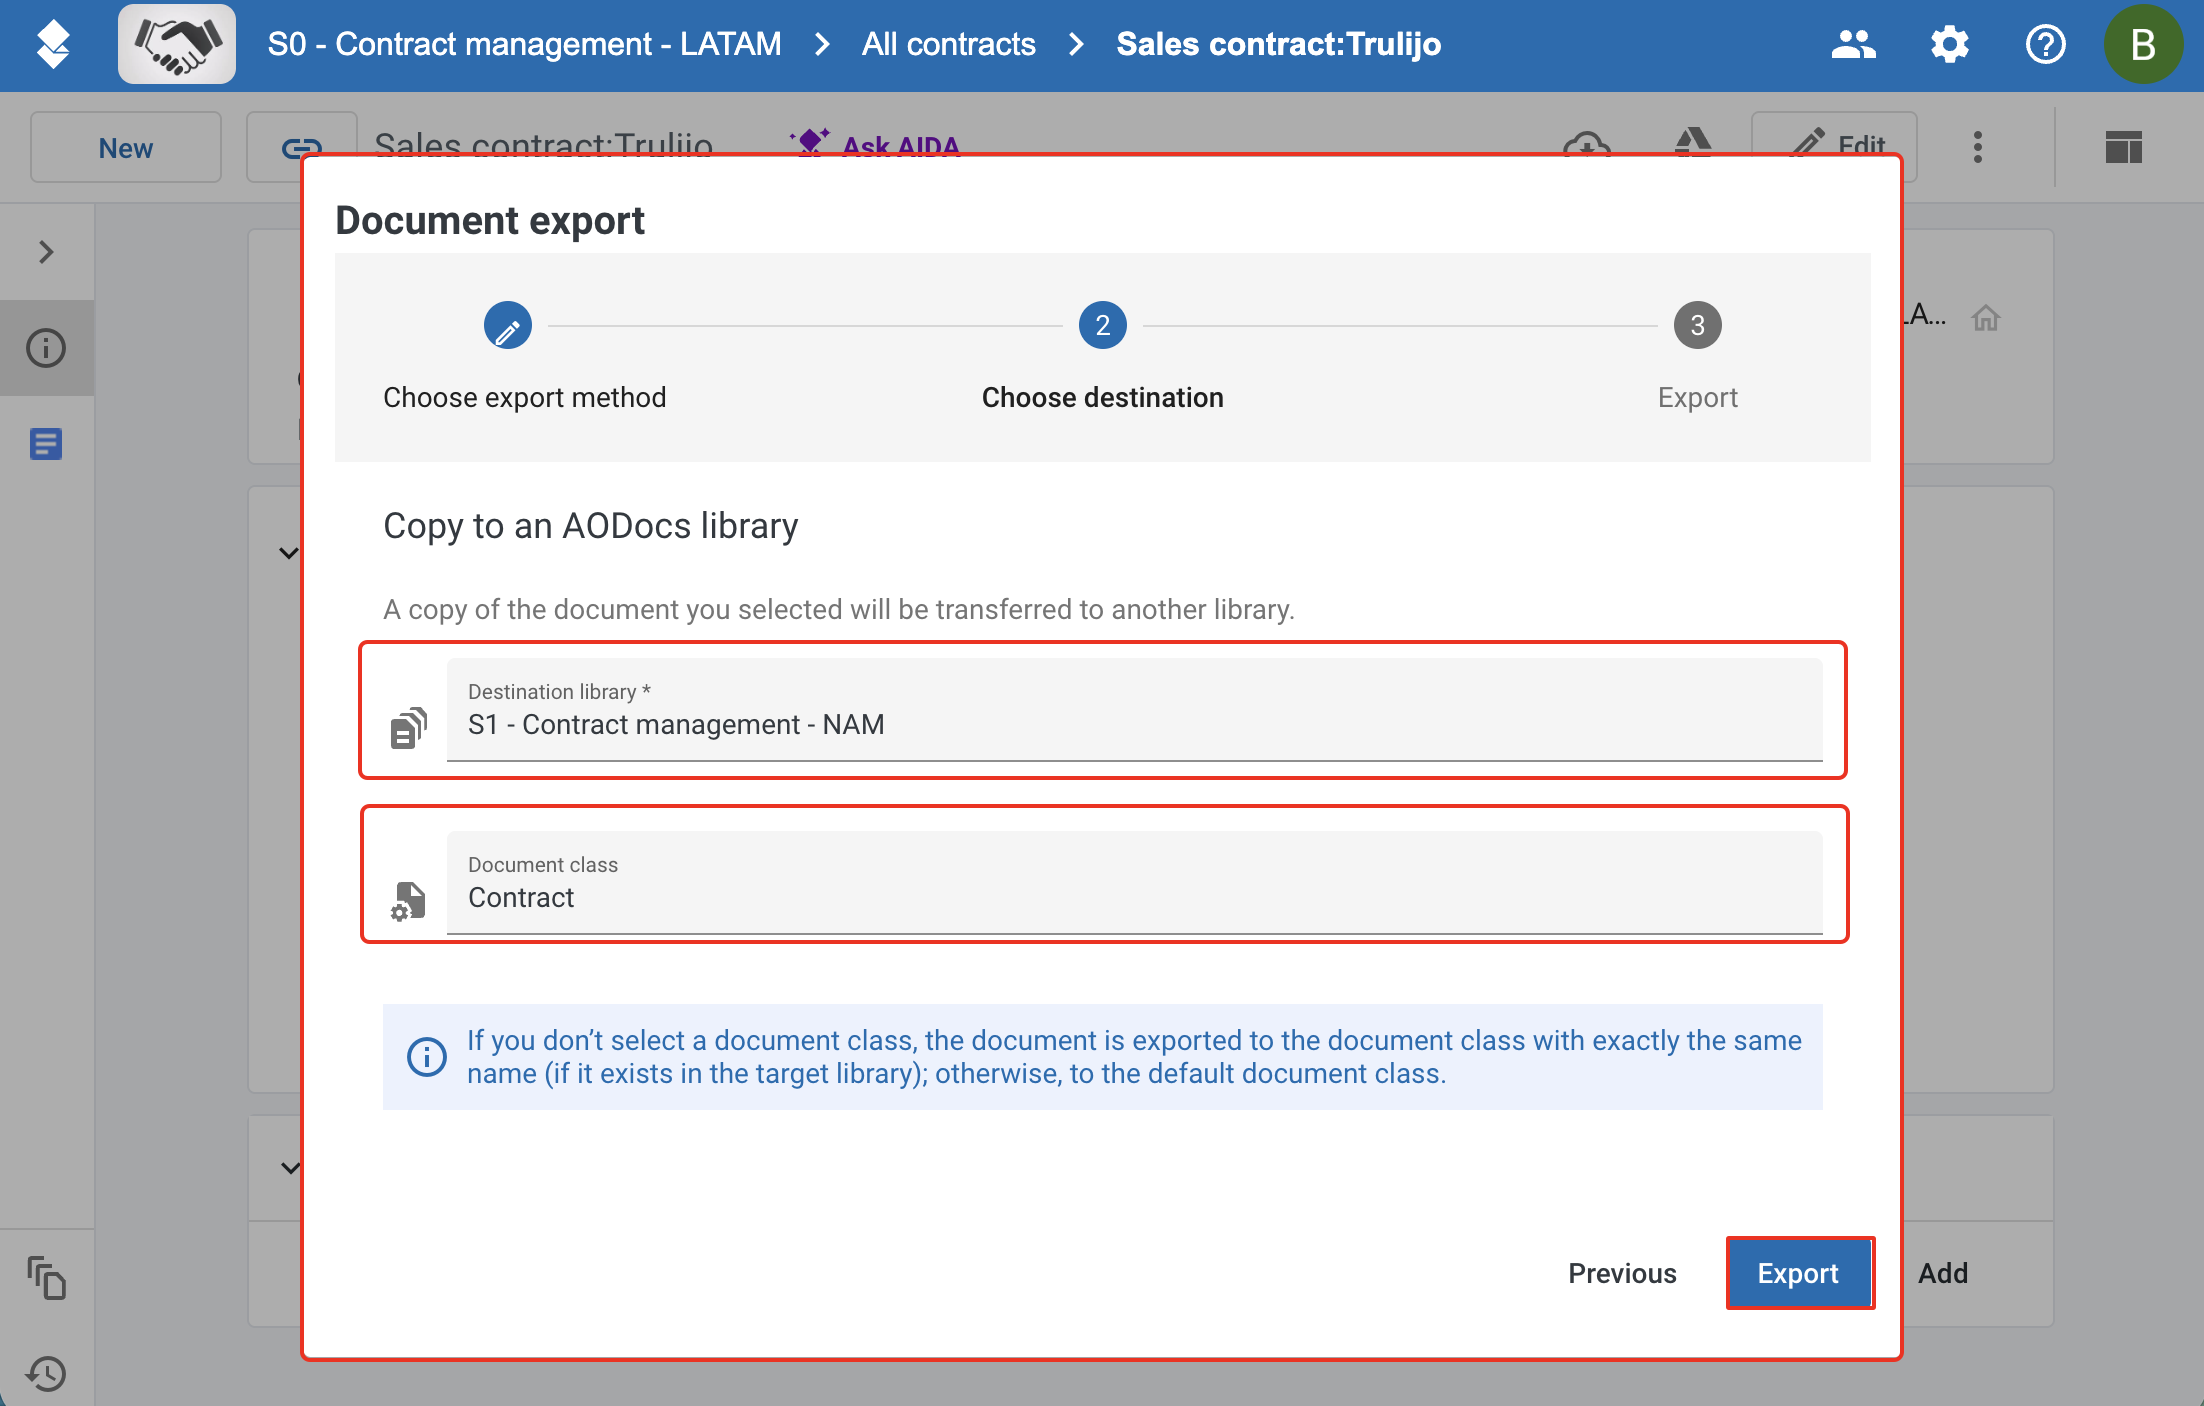Click the document class gear-file icon
Image resolution: width=2204 pixels, height=1406 pixels.
[x=409, y=901]
